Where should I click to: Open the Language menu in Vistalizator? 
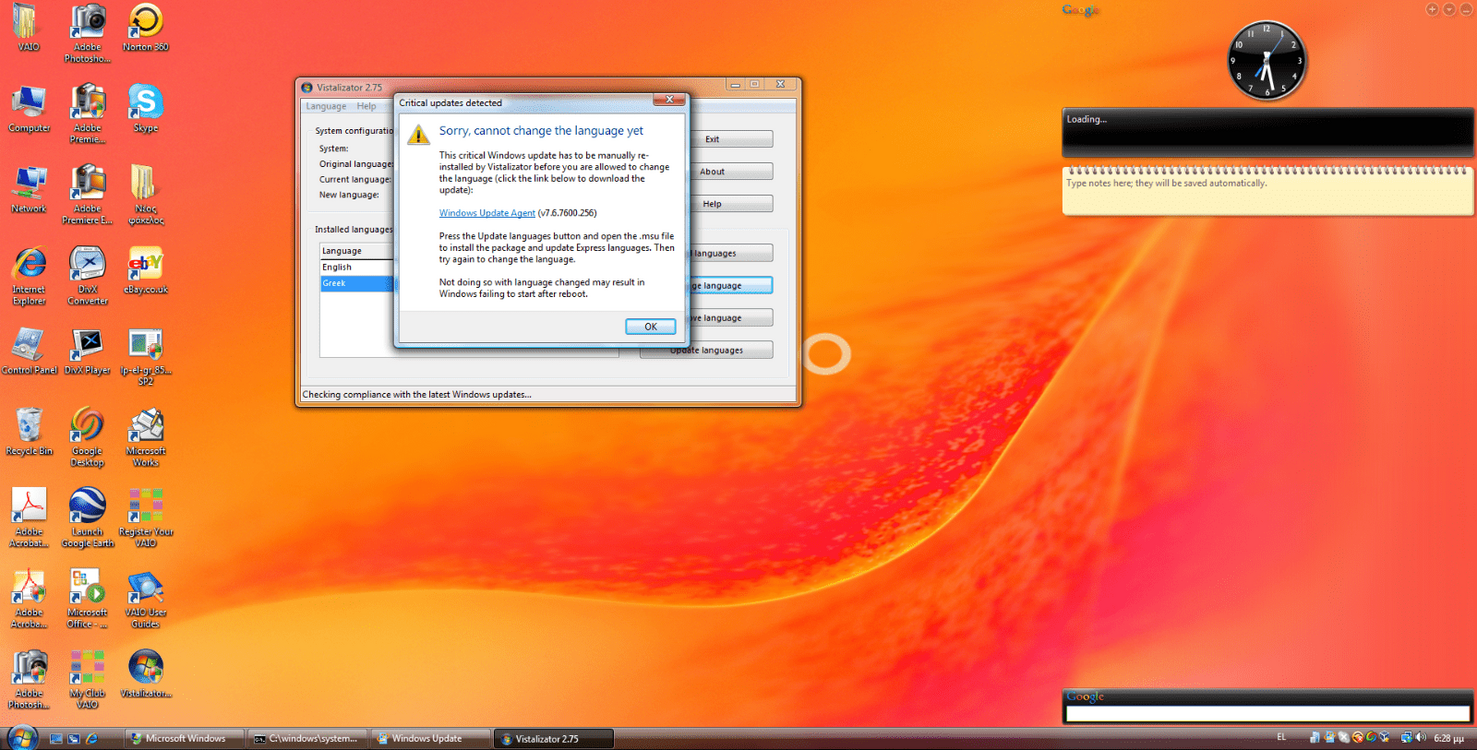tap(326, 106)
